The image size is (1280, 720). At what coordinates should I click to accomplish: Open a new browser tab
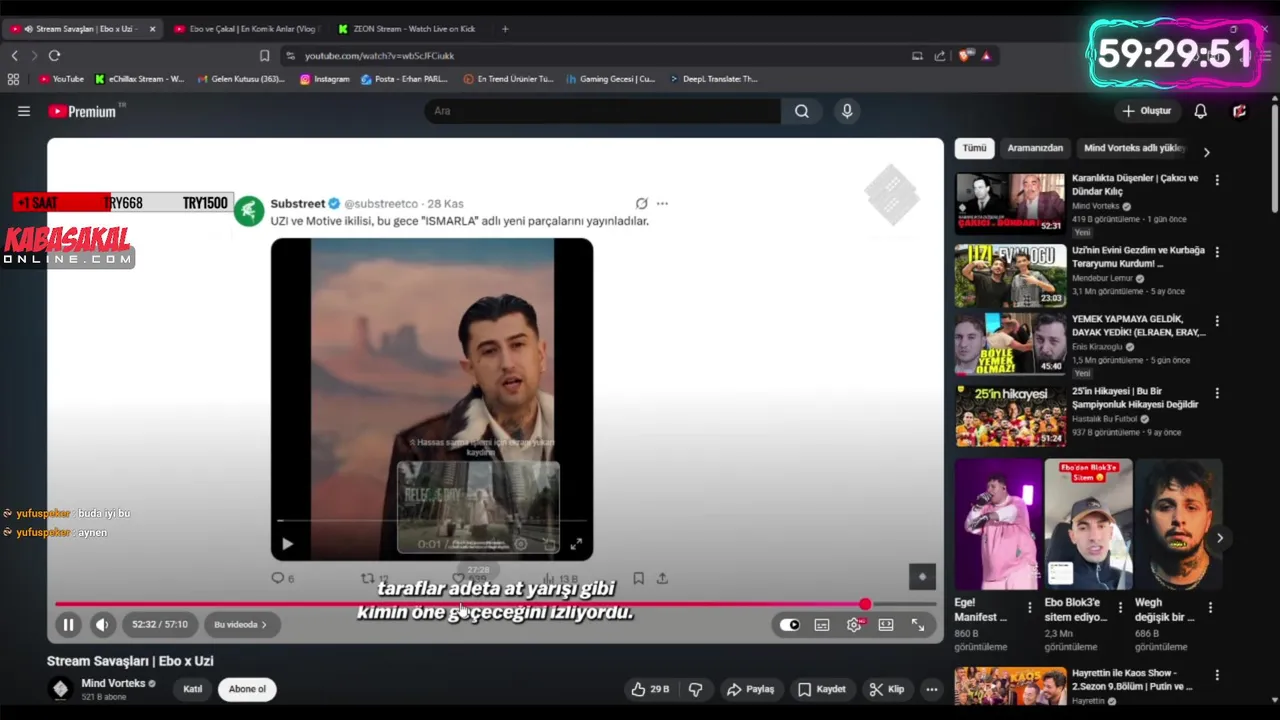coord(505,29)
